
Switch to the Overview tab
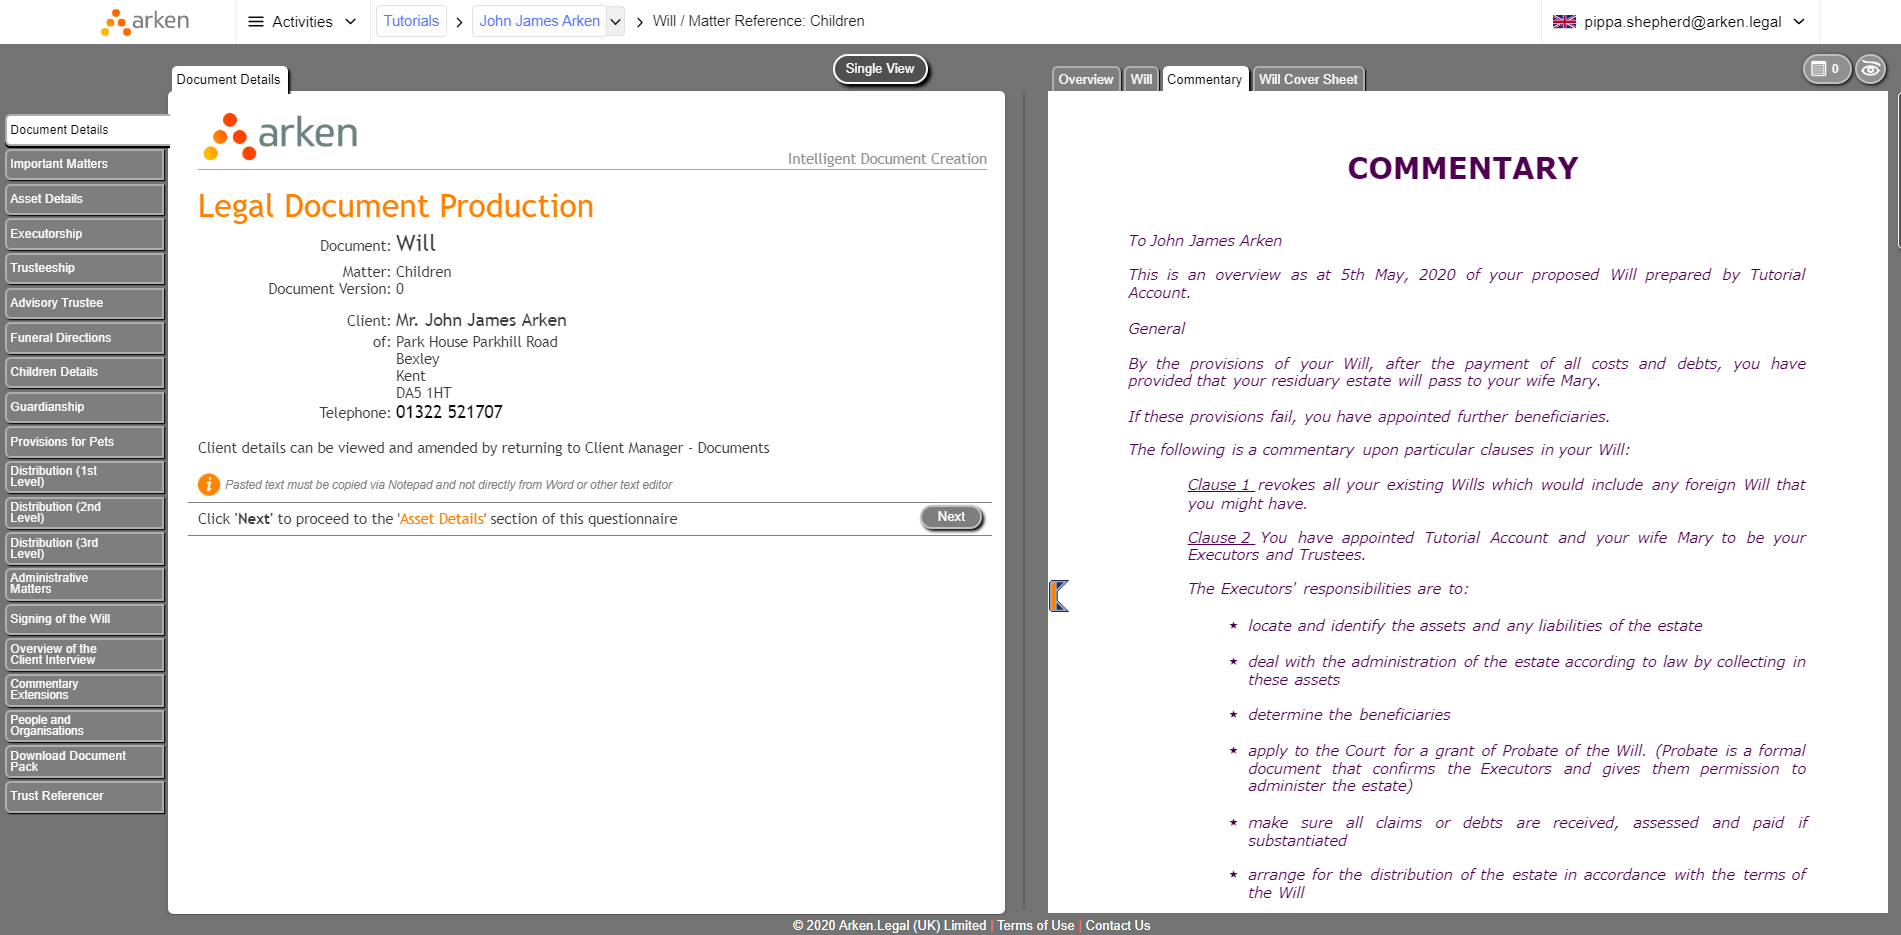1085,80
